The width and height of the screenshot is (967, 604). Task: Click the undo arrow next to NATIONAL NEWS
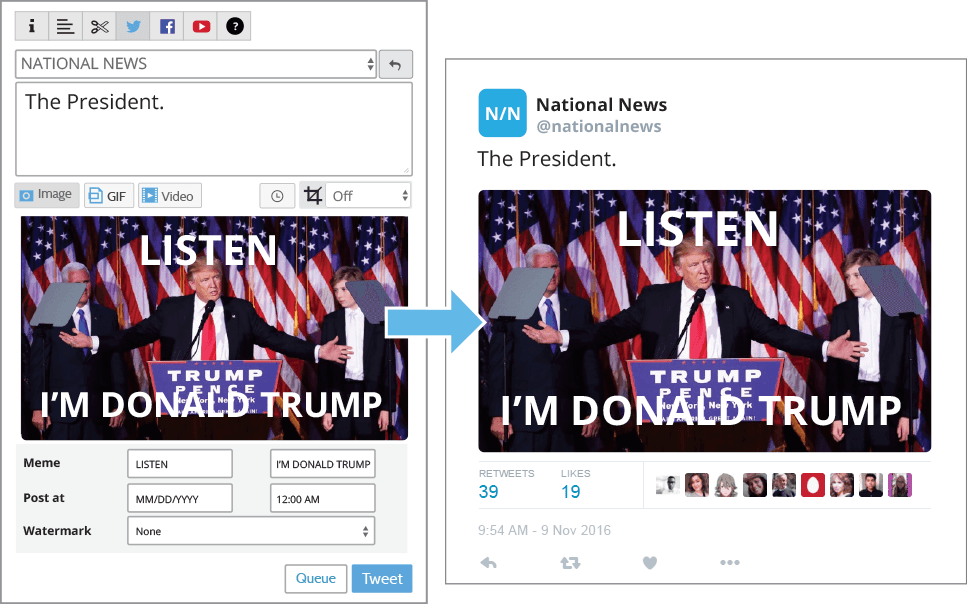point(395,64)
